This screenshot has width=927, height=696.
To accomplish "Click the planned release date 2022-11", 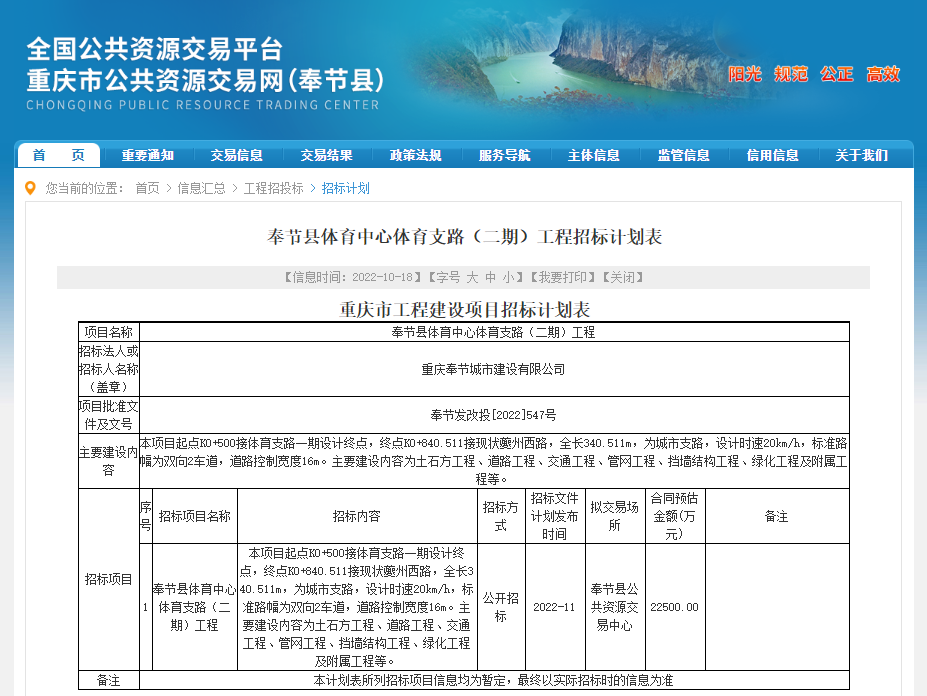I will click(x=554, y=607).
